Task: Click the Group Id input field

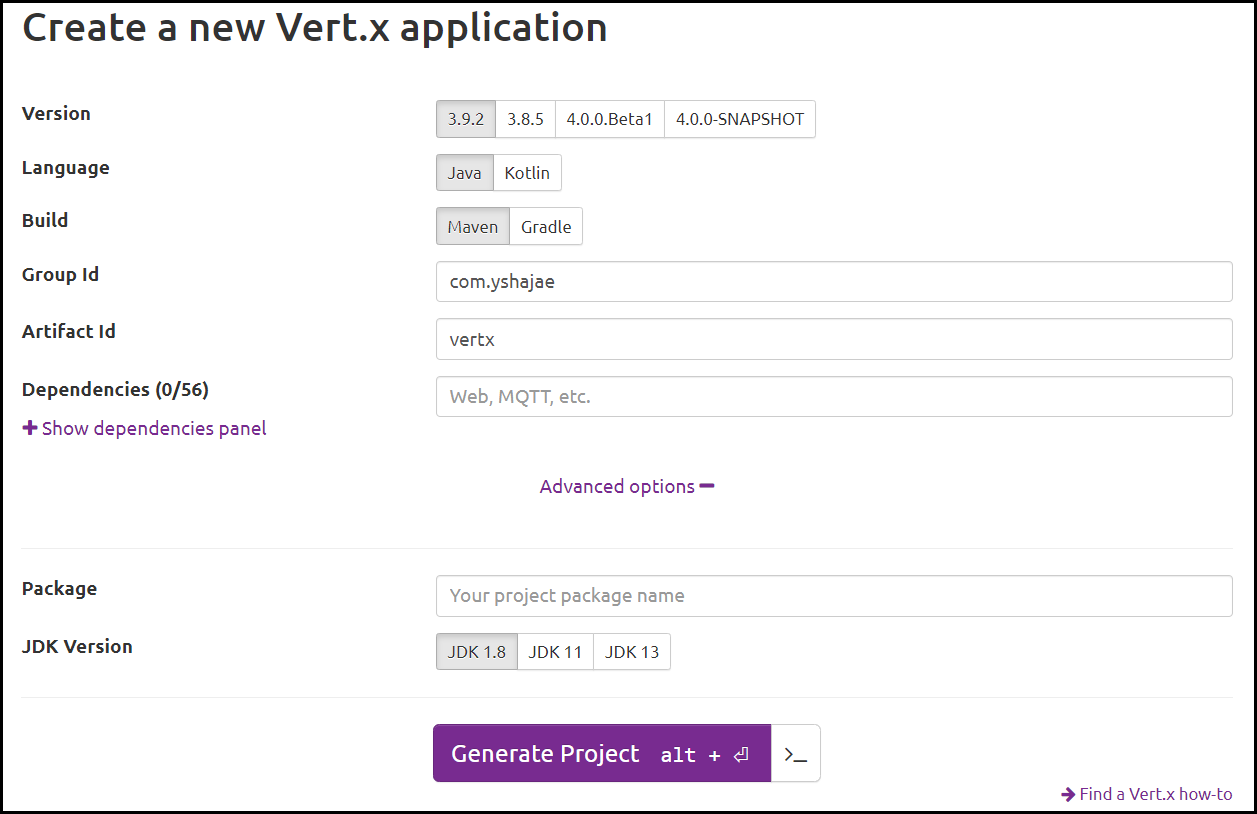Action: (834, 281)
